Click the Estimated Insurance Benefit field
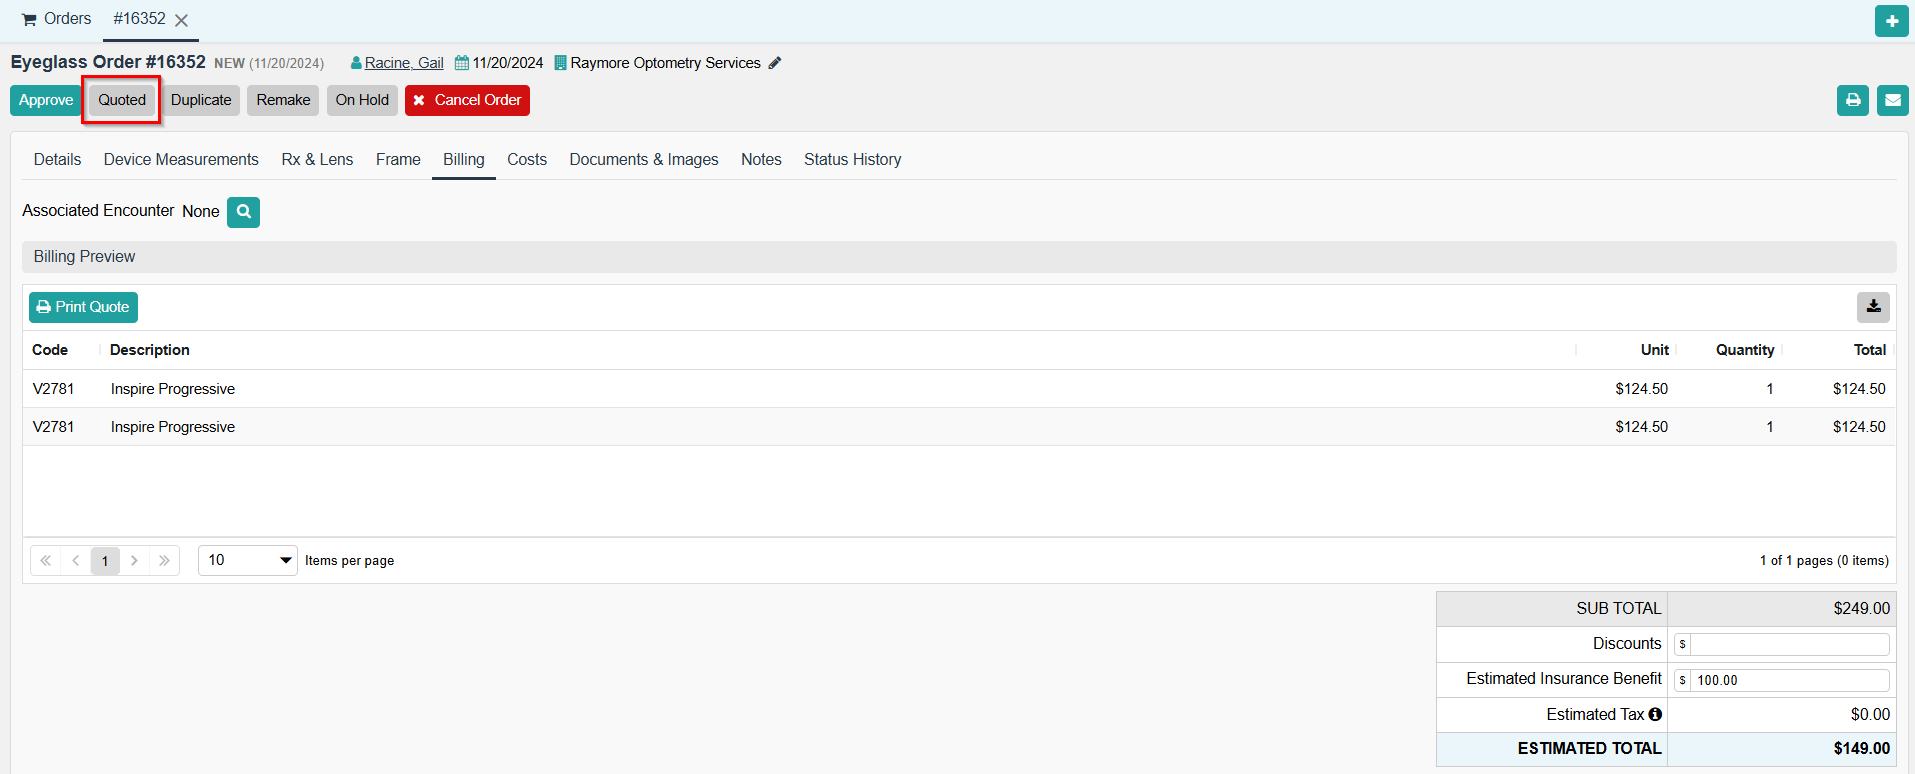Image resolution: width=1915 pixels, height=774 pixels. tap(1788, 680)
